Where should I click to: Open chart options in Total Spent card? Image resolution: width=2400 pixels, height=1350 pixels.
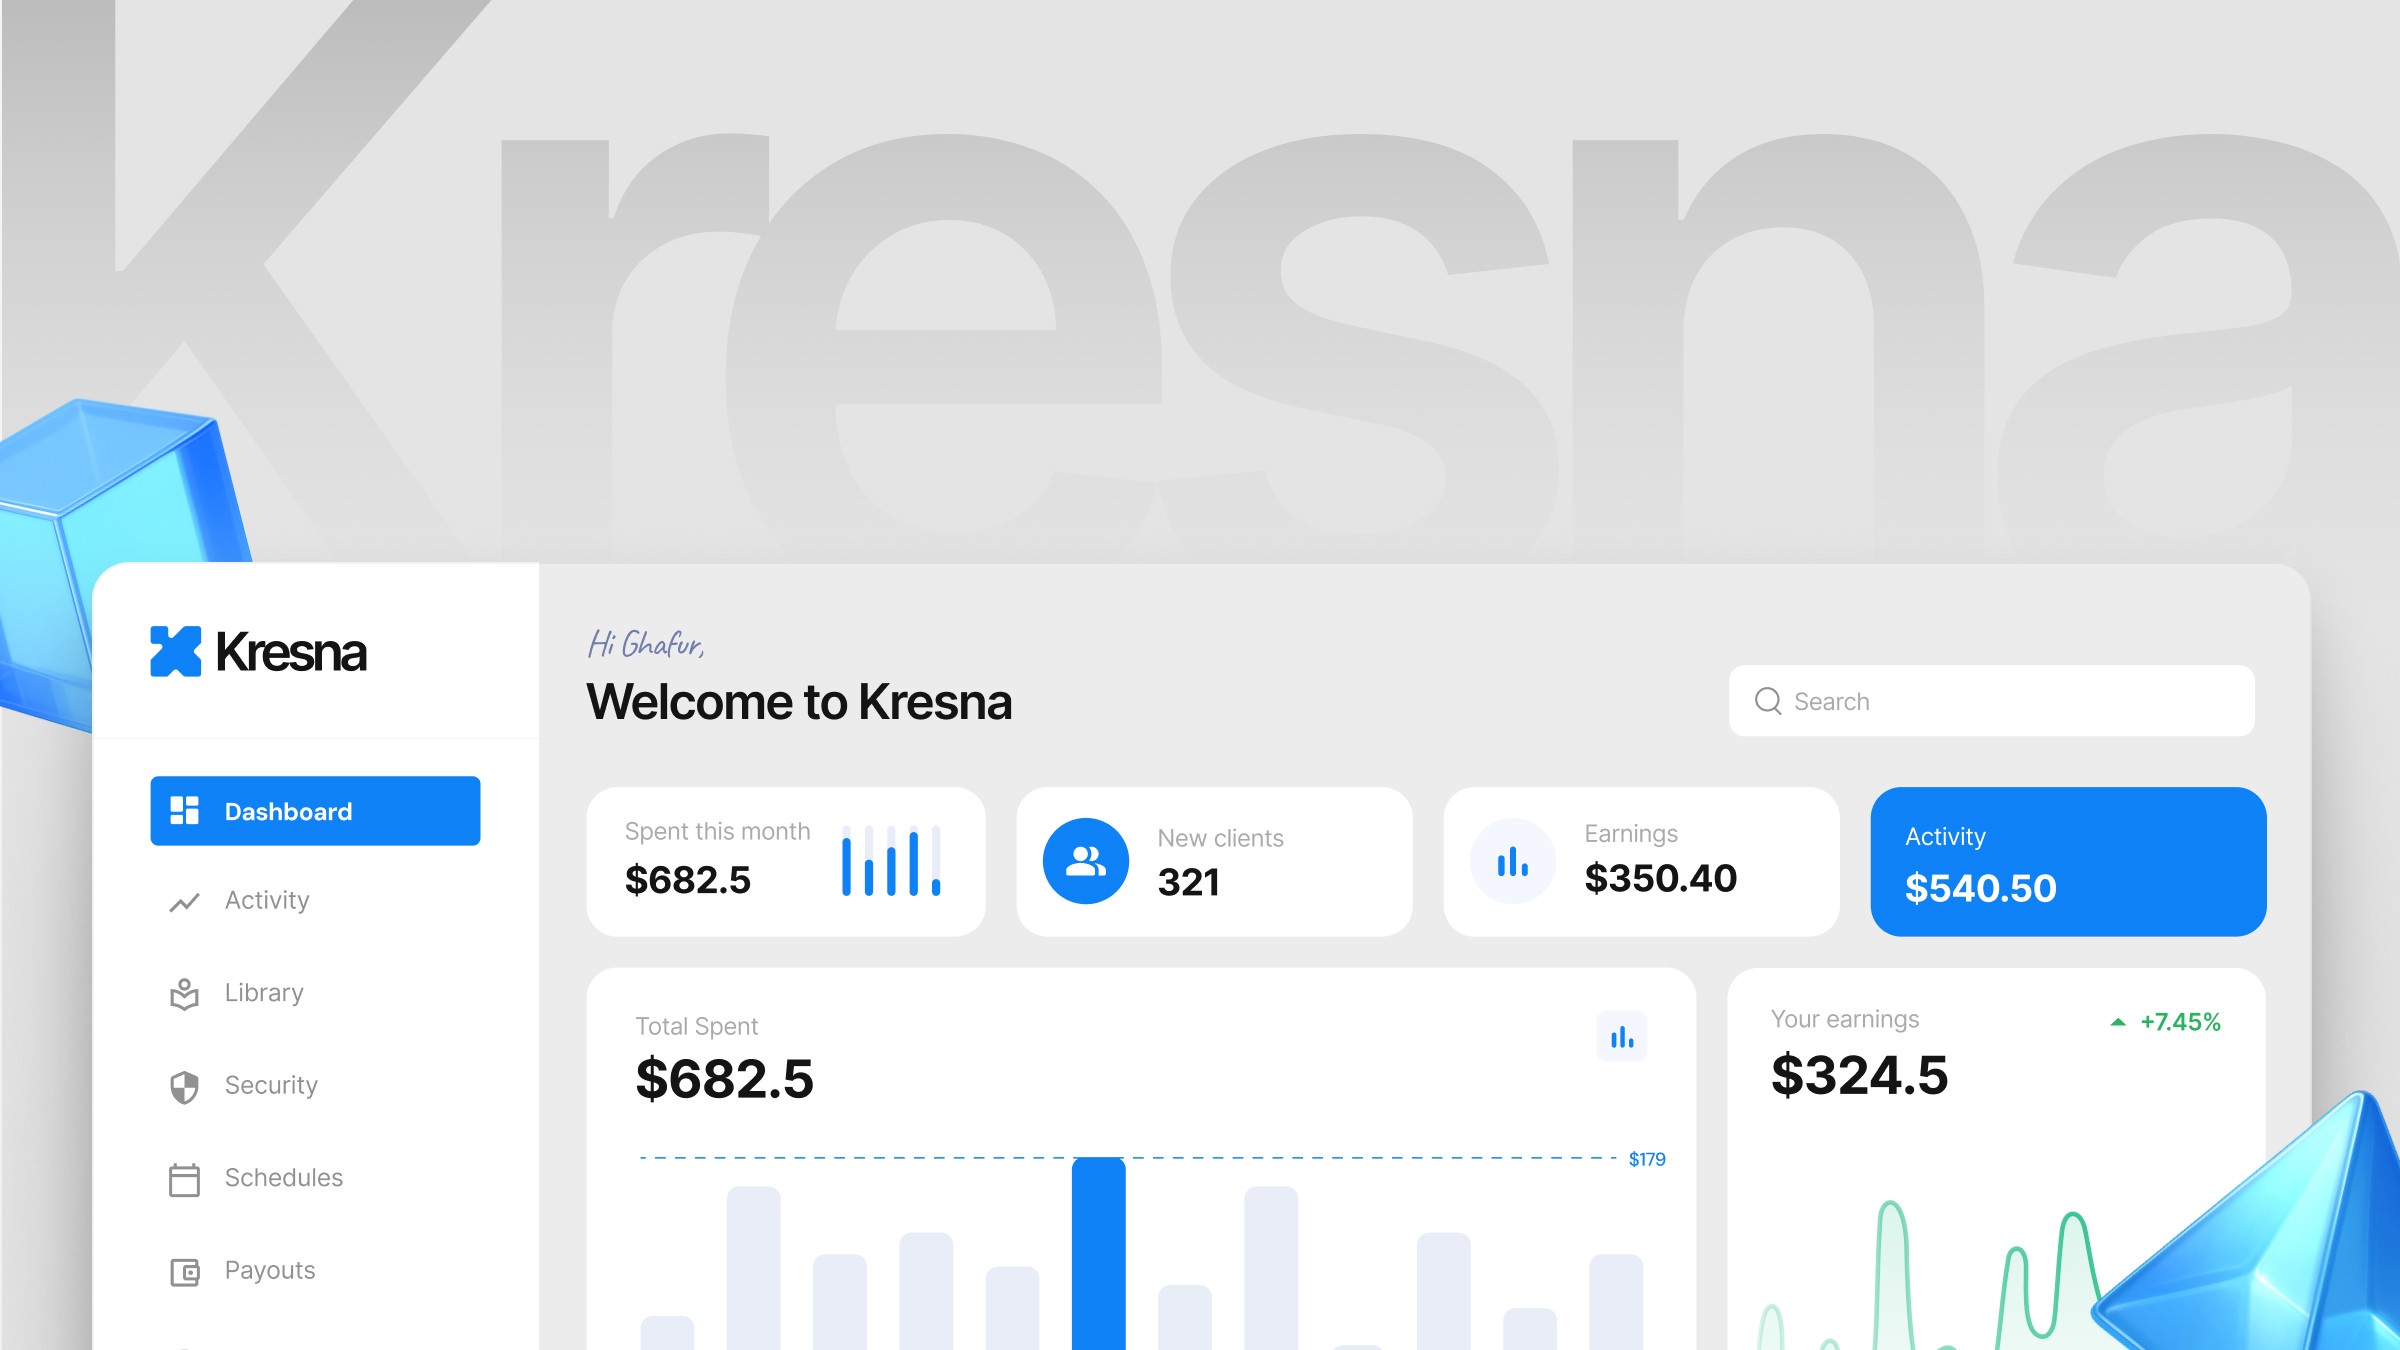click(1622, 1037)
